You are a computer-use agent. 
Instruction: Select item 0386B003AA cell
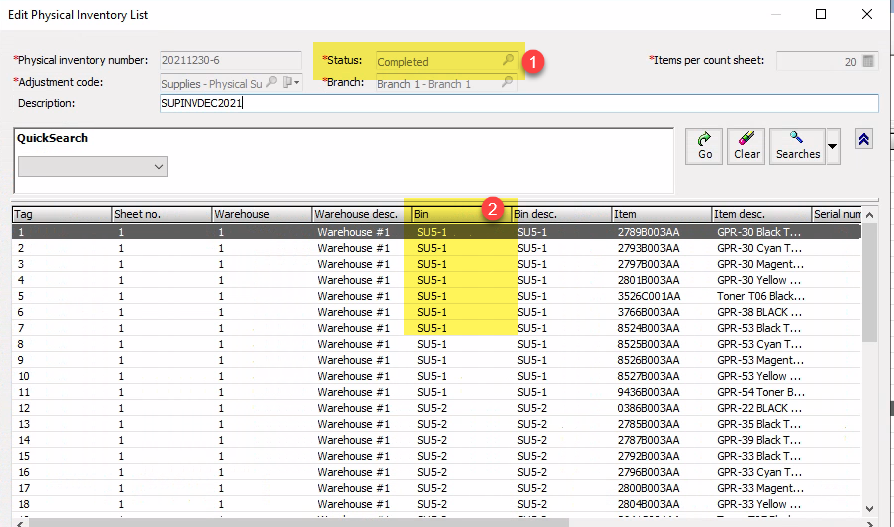coord(648,408)
